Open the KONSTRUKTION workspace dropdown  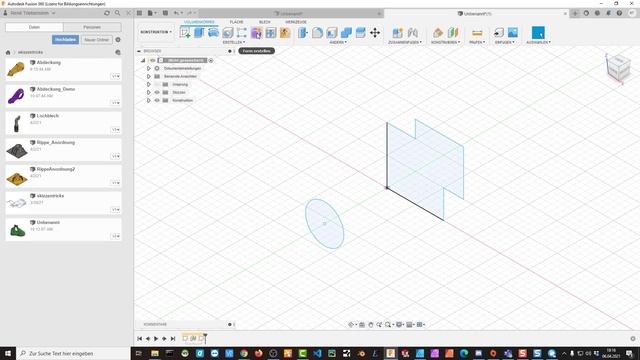pos(156,32)
